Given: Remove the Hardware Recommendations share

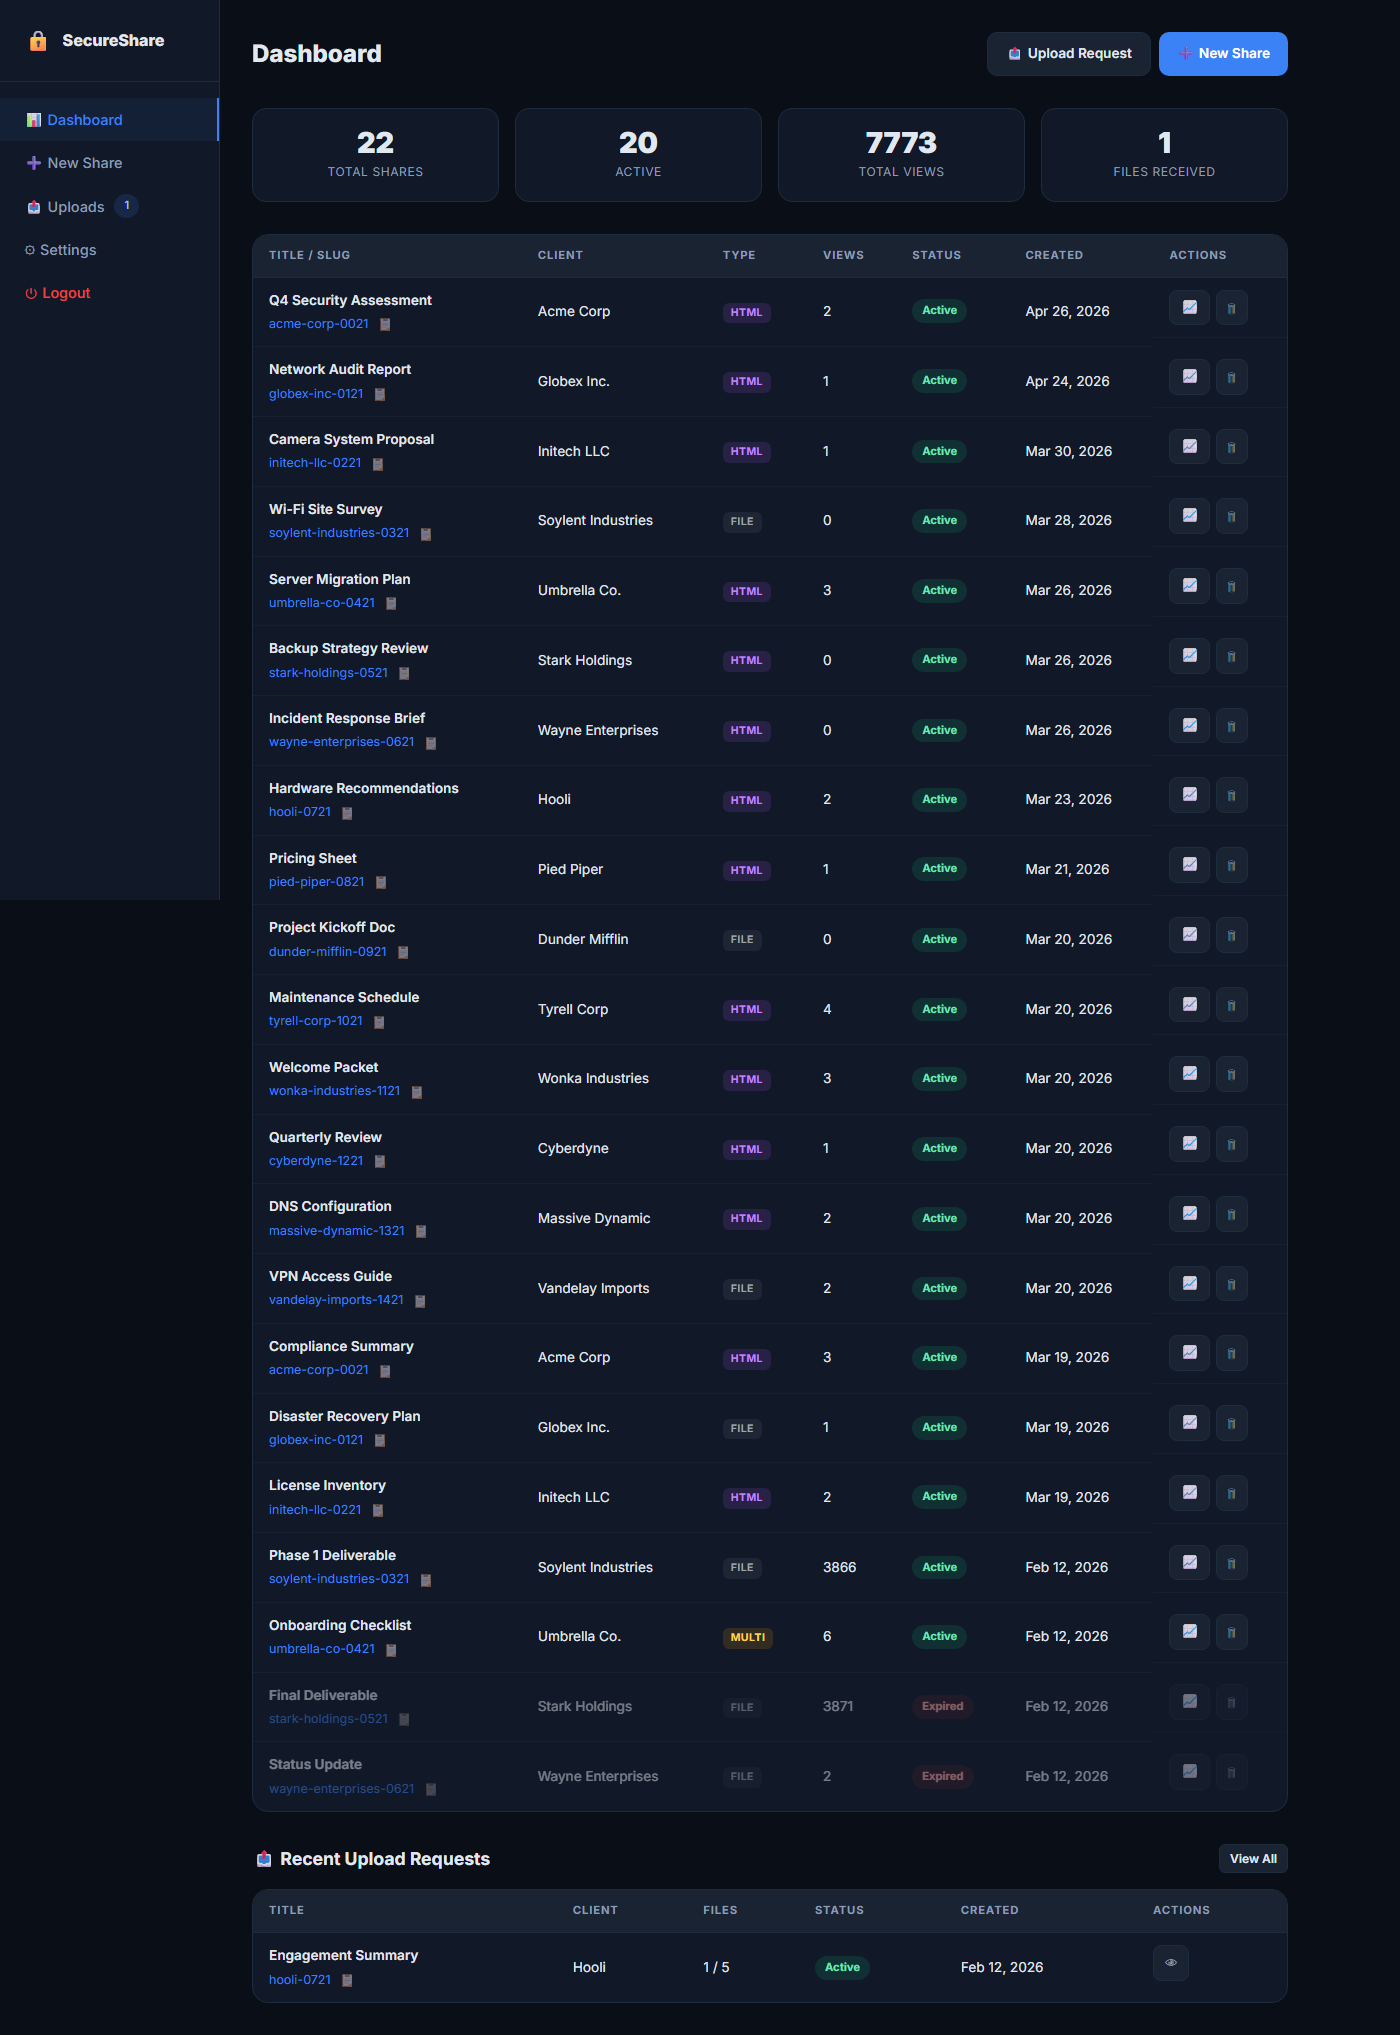Looking at the screenshot, I should coord(1231,795).
